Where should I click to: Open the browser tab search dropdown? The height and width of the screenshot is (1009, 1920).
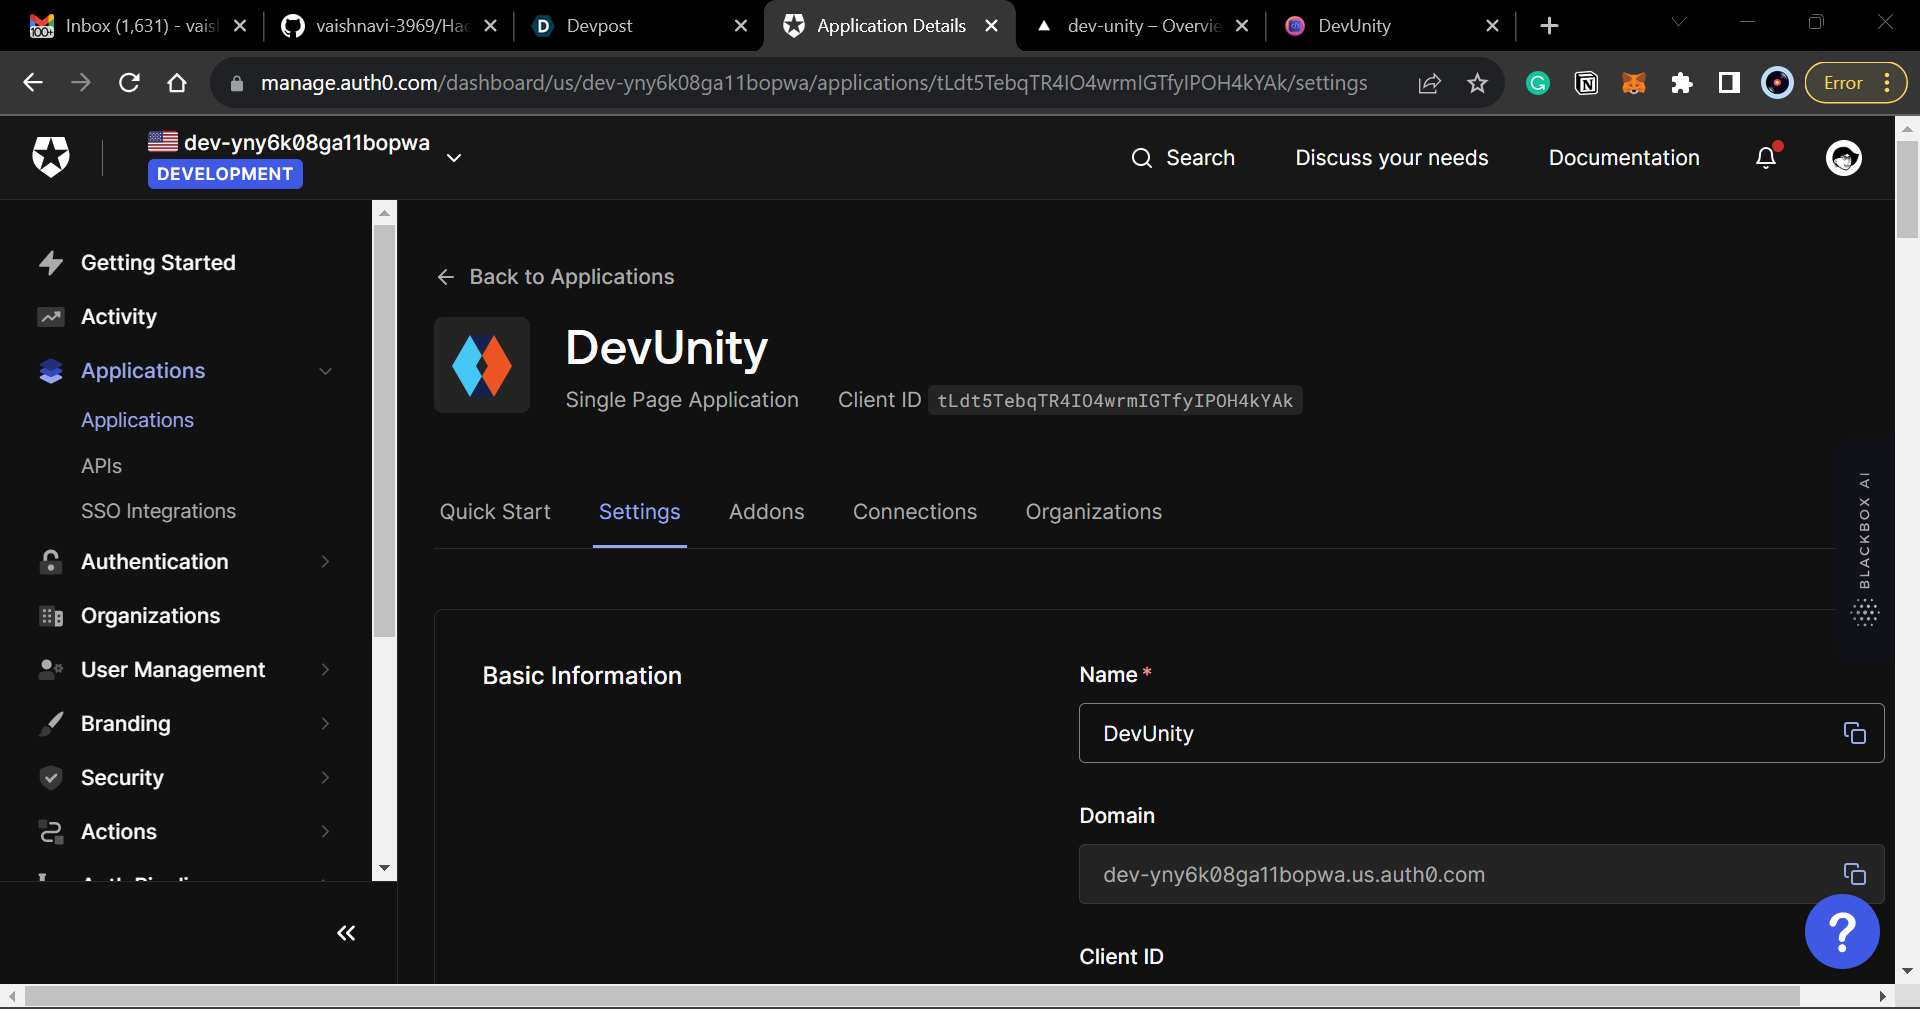pos(1679,22)
